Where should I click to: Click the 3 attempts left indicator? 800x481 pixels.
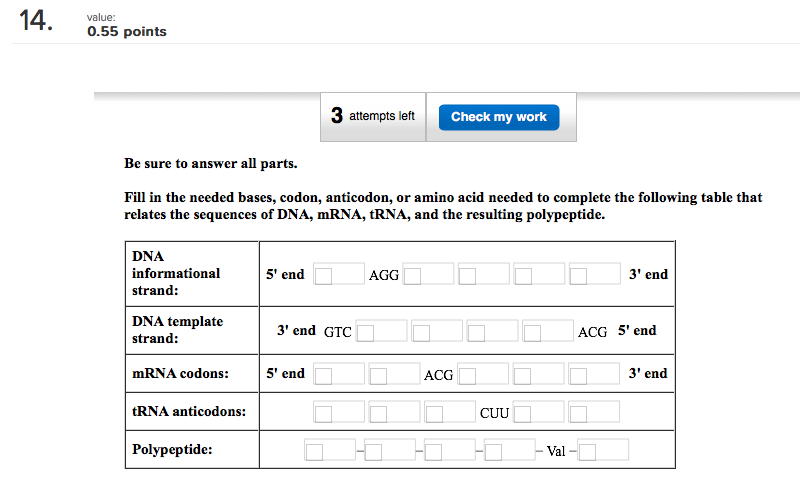click(x=373, y=117)
